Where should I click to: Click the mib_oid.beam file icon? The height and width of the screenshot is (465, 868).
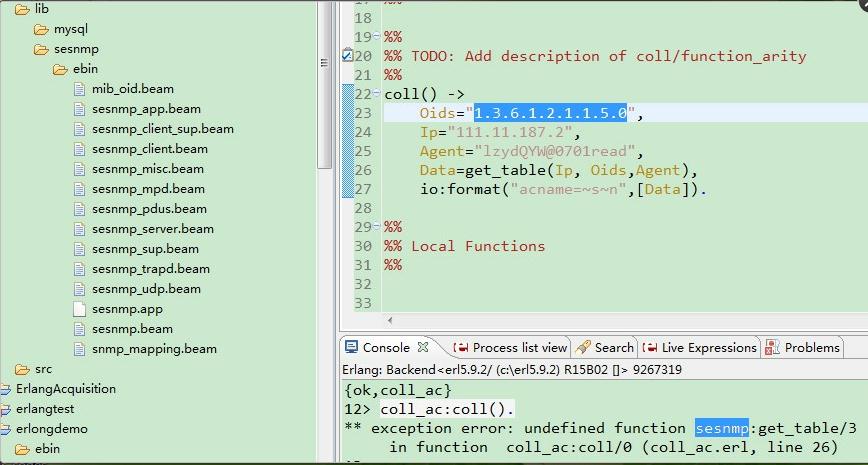point(80,89)
